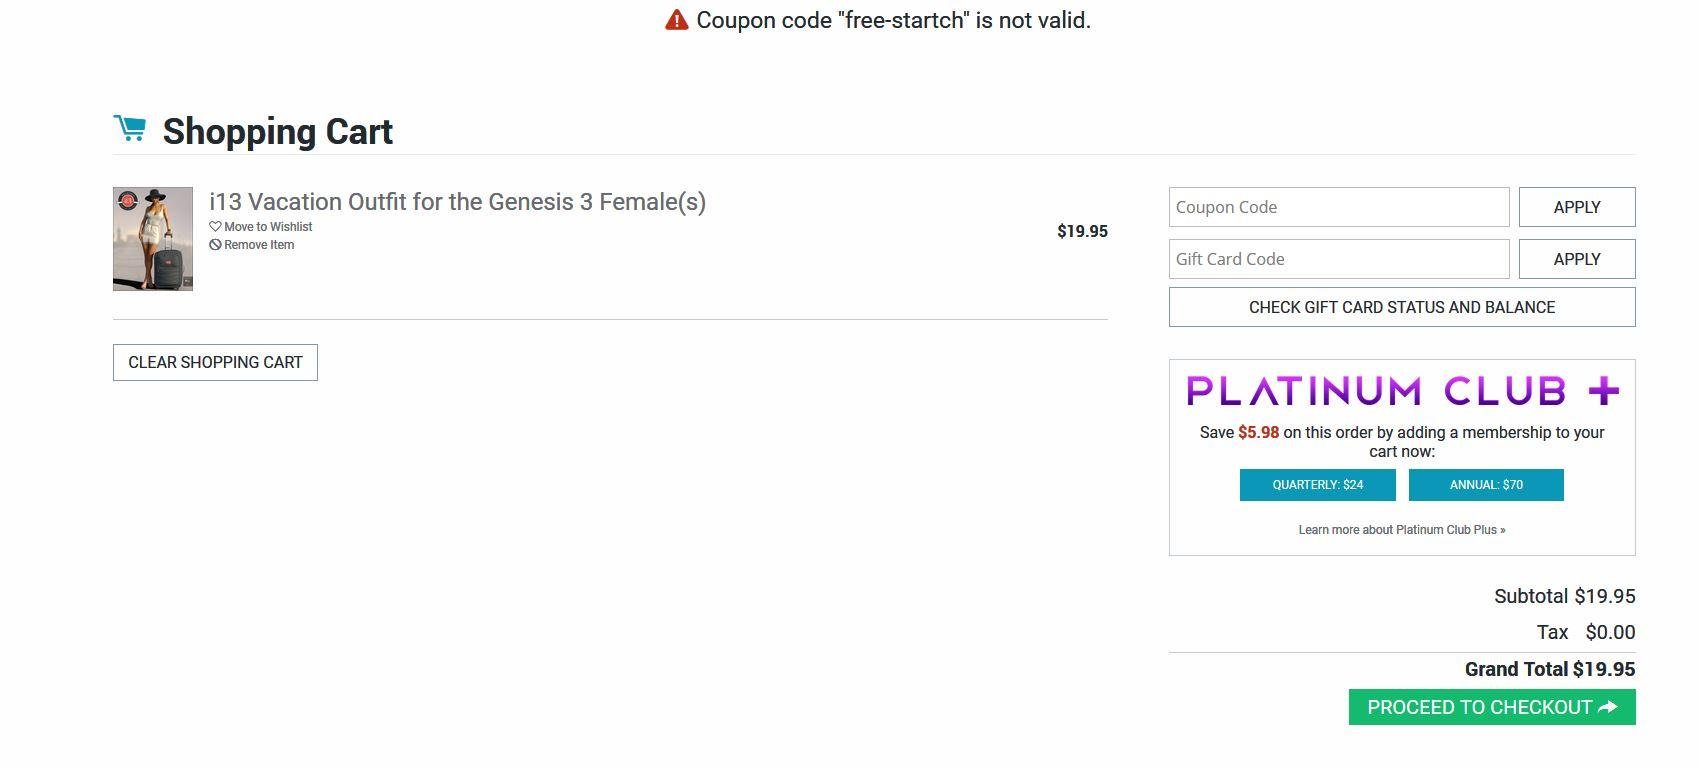
Task: Check gift card status and balance
Action: [1401, 307]
